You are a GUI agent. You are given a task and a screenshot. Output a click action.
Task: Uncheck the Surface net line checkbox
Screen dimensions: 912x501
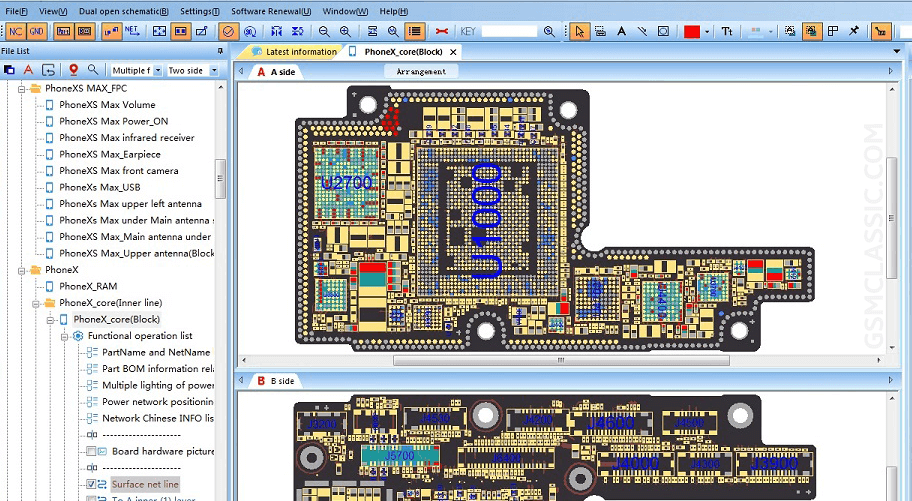[x=91, y=484]
